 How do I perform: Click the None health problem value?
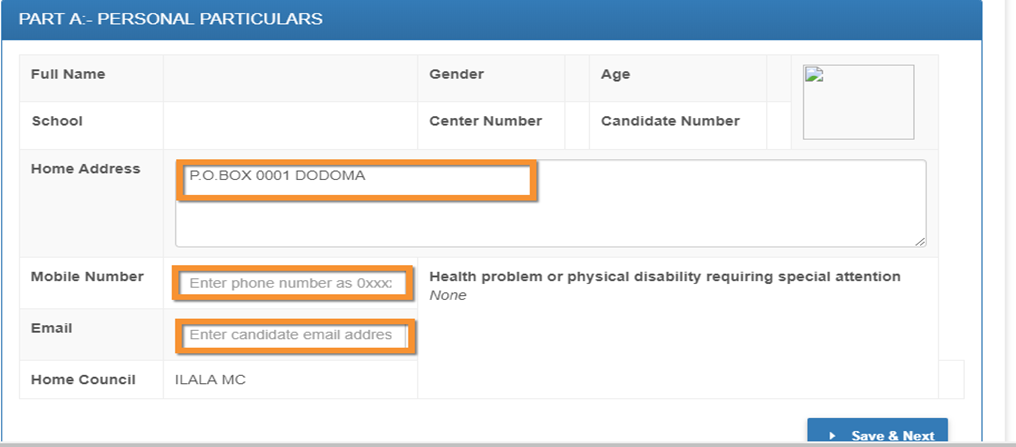[447, 296]
